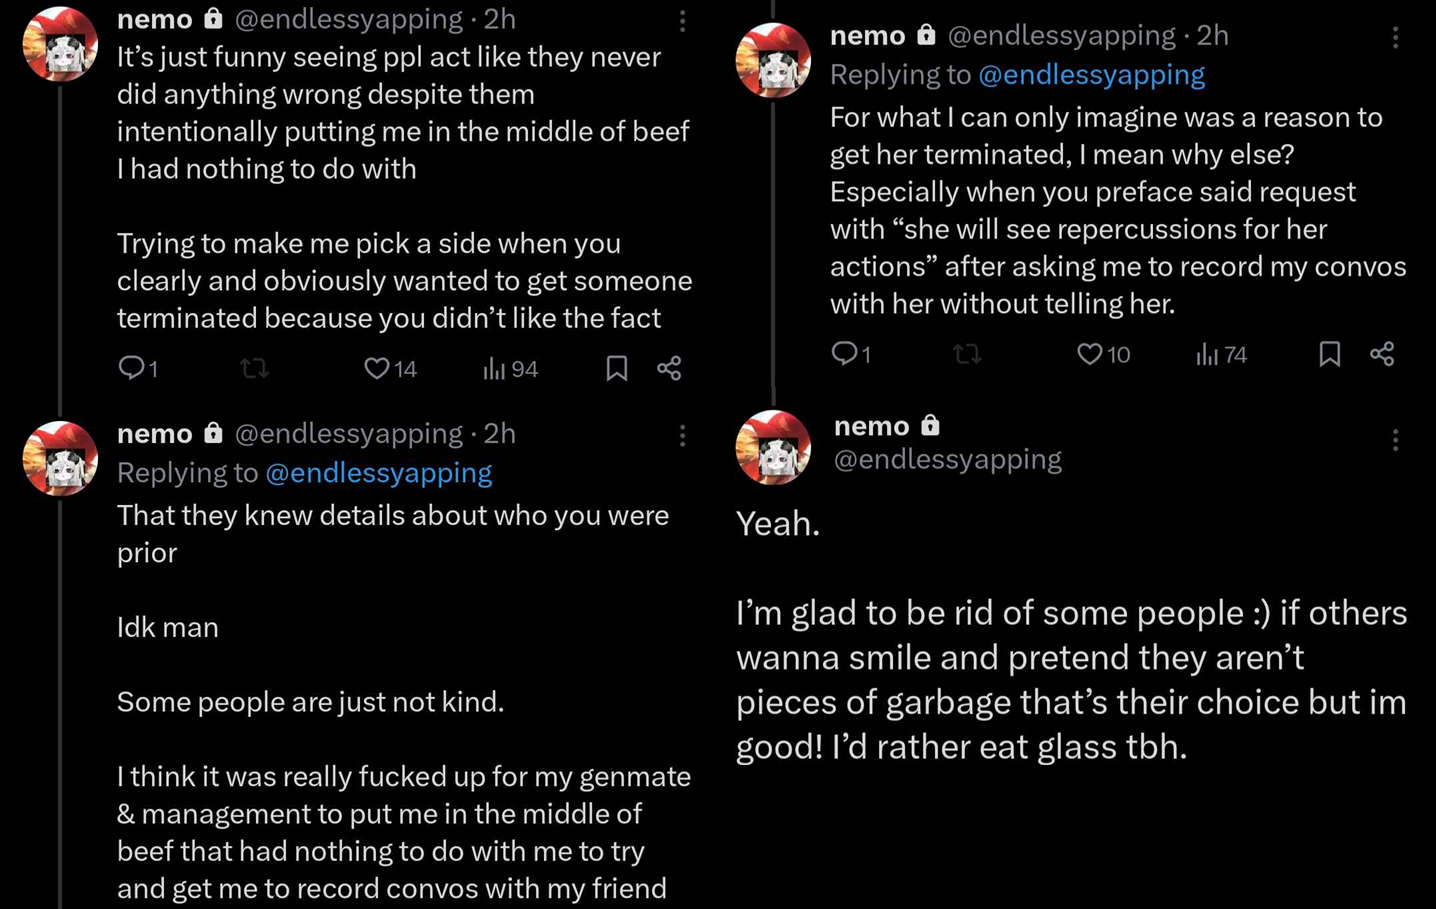
Task: Retweet the "For what I can" tweet
Action: [x=967, y=354]
